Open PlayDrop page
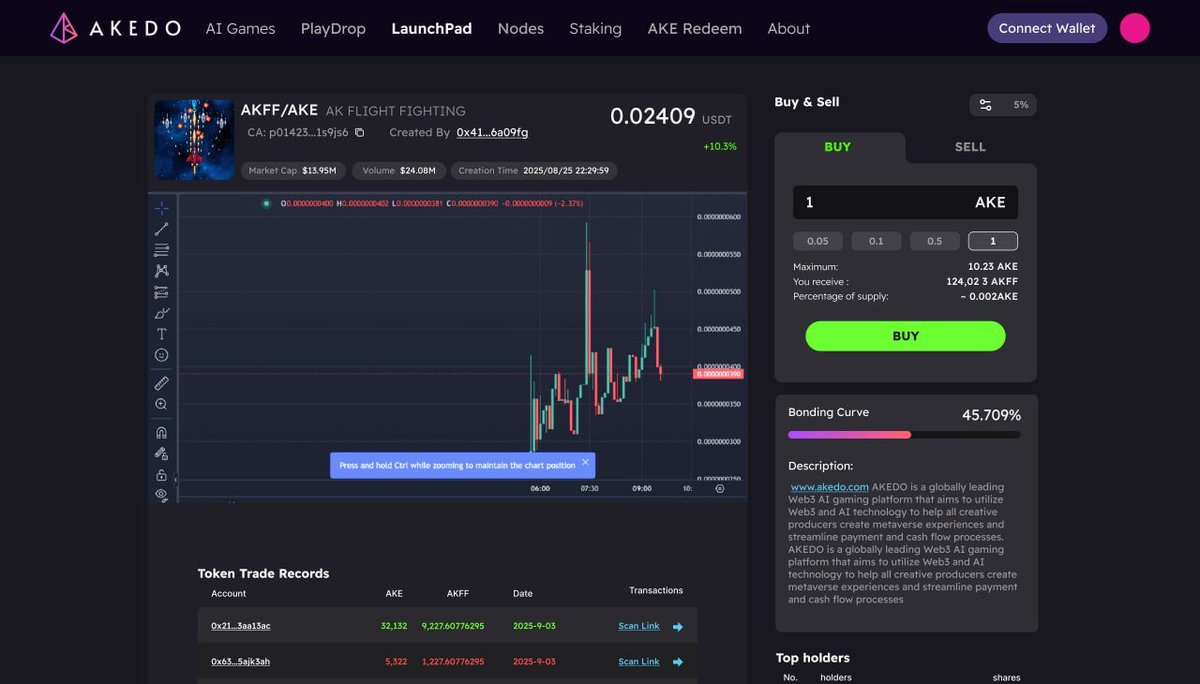 pos(333,28)
